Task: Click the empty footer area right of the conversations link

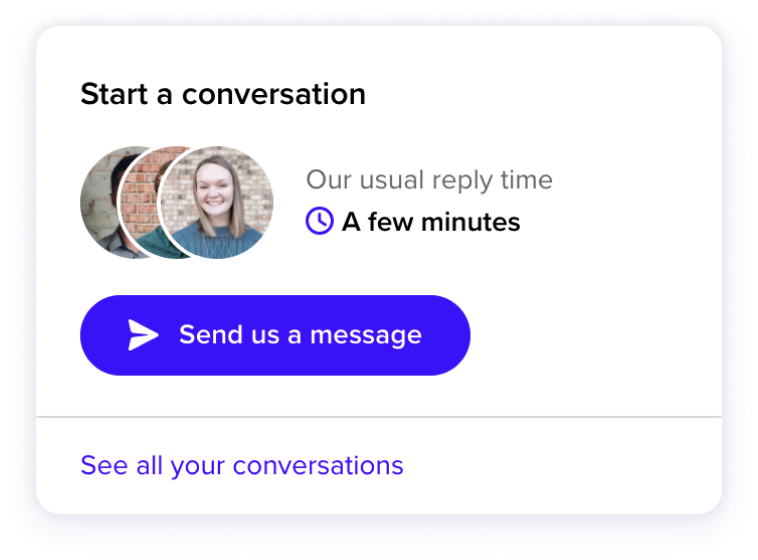Action: [x=561, y=466]
